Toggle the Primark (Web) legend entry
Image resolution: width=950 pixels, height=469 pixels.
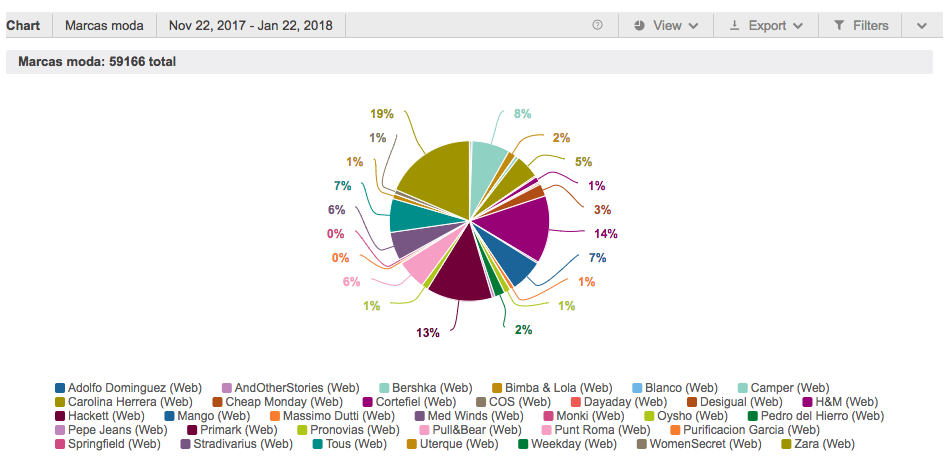(x=233, y=430)
